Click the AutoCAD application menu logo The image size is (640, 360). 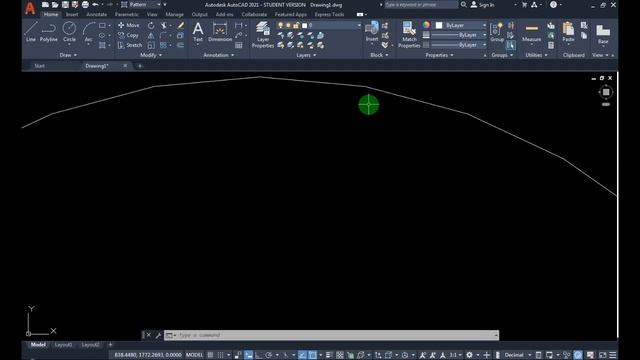30,8
